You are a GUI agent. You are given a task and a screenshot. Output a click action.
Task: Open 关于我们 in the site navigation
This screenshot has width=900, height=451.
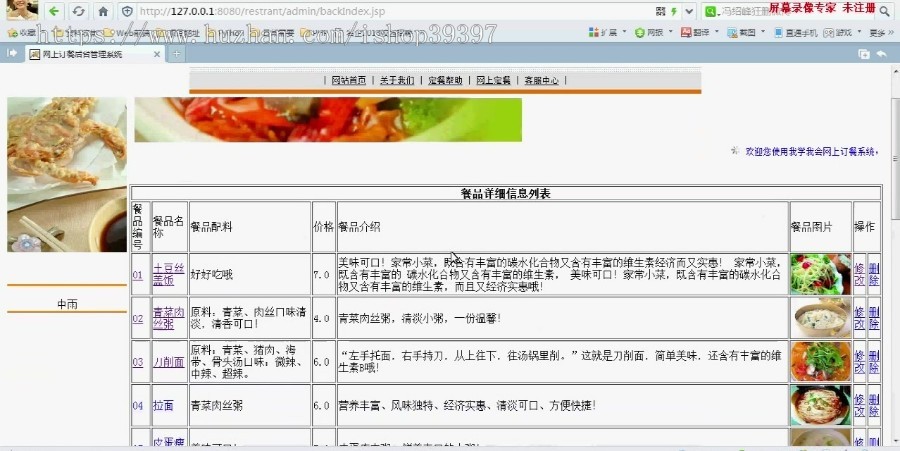pyautogui.click(x=397, y=80)
